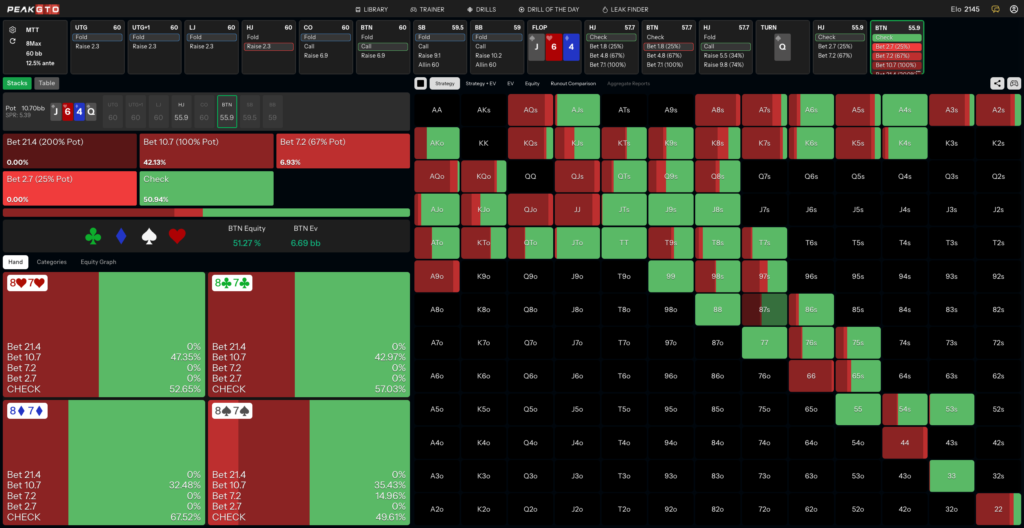Viewport: 1024px width, 528px height.
Task: Click the game controller icon above the matrix
Action: click(x=1014, y=83)
